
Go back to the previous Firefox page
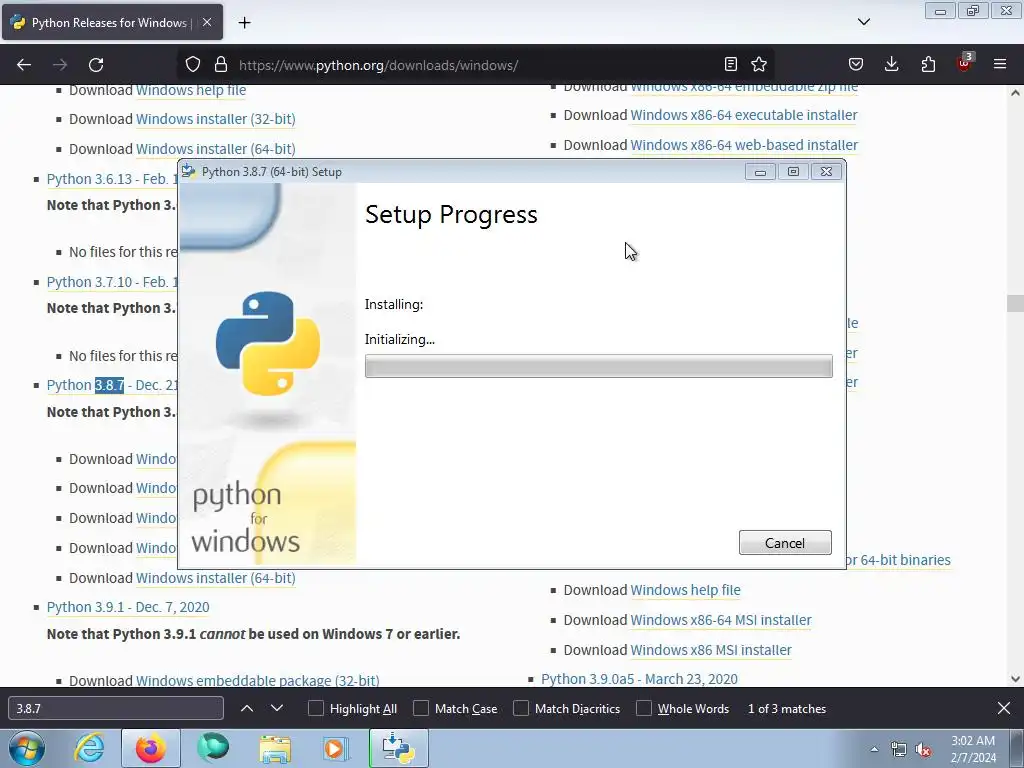pyautogui.click(x=24, y=65)
